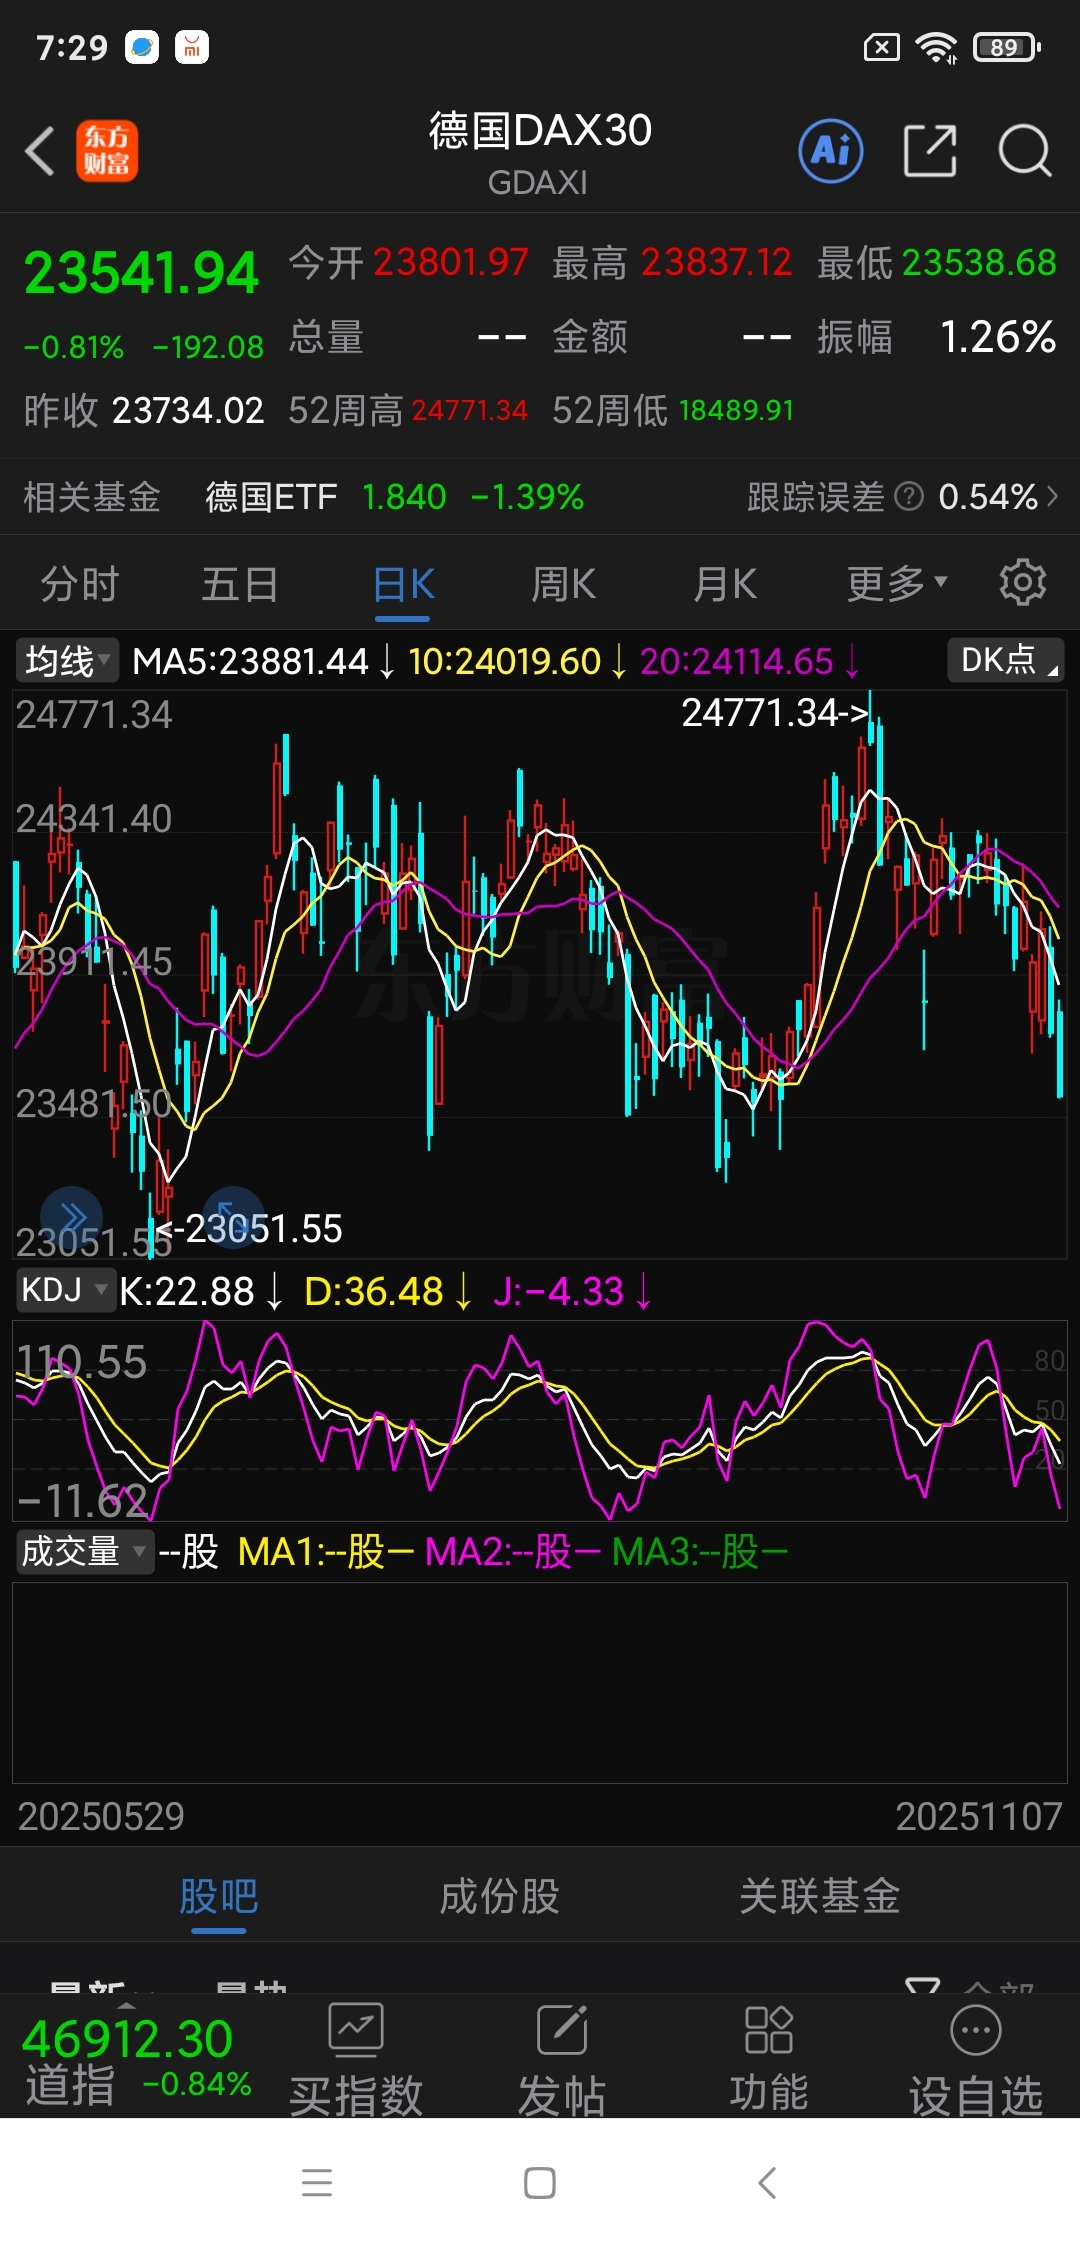
Task: Select the 日K chart tab
Action: point(403,583)
